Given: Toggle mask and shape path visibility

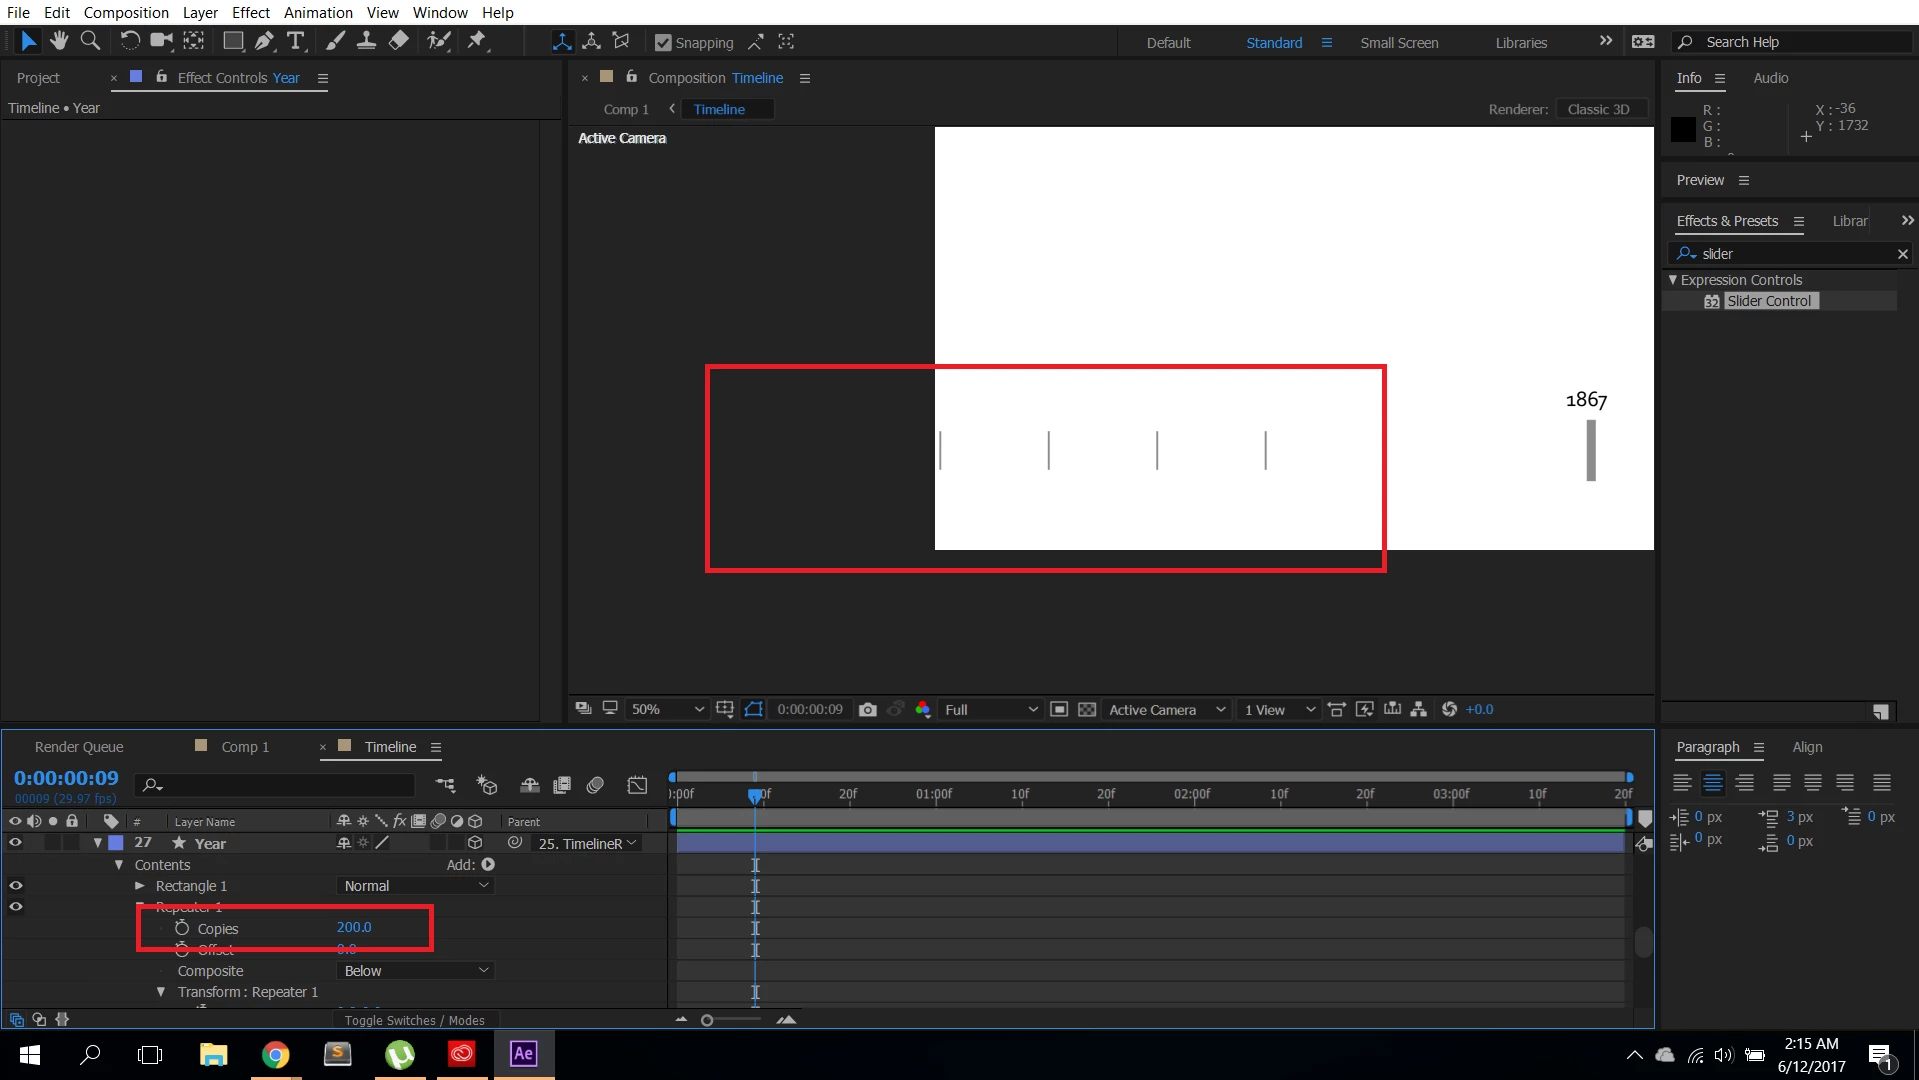Looking at the screenshot, I should pyautogui.click(x=754, y=709).
